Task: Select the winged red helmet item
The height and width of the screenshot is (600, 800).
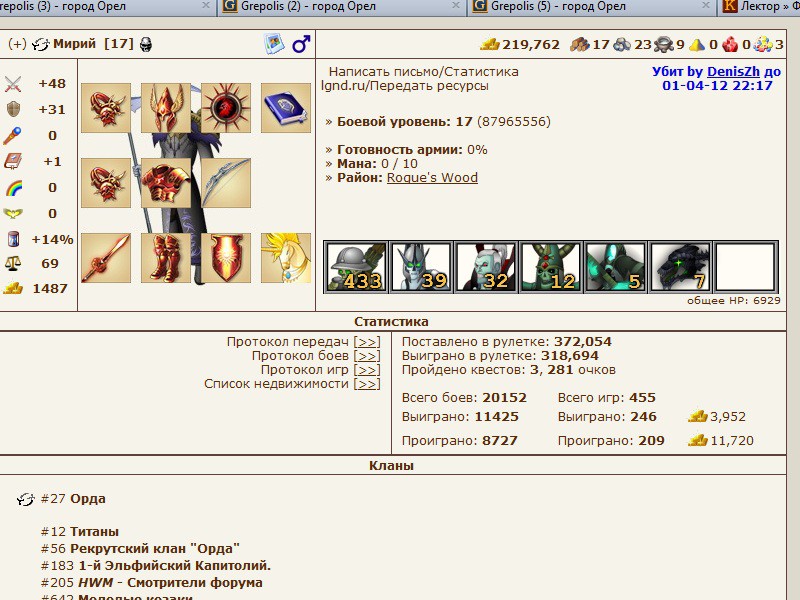Action: click(166, 108)
